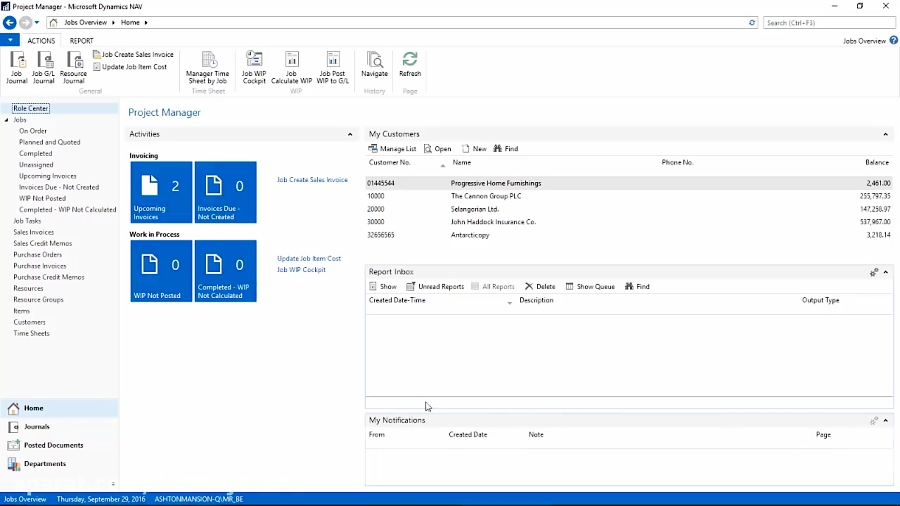Viewport: 900px width, 506px height.
Task: Select the Journals navigation button
Action: tap(60, 427)
